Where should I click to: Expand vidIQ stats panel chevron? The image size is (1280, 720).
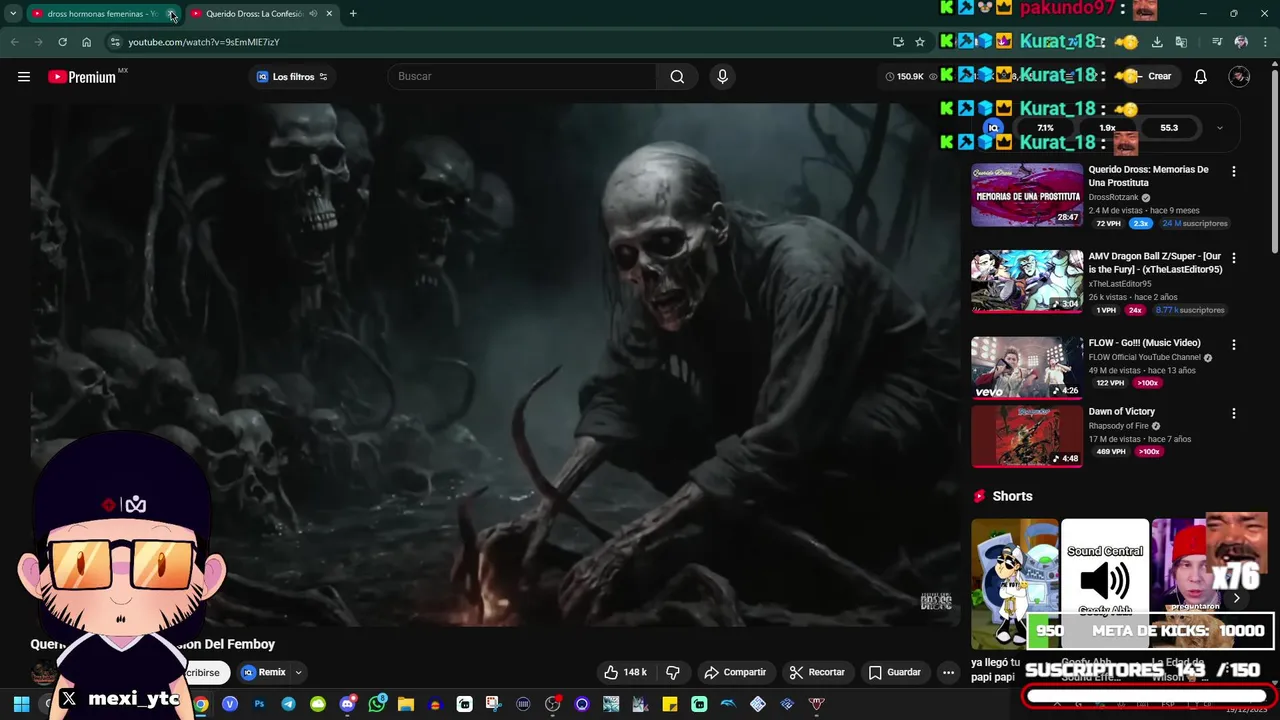pyautogui.click(x=1219, y=128)
